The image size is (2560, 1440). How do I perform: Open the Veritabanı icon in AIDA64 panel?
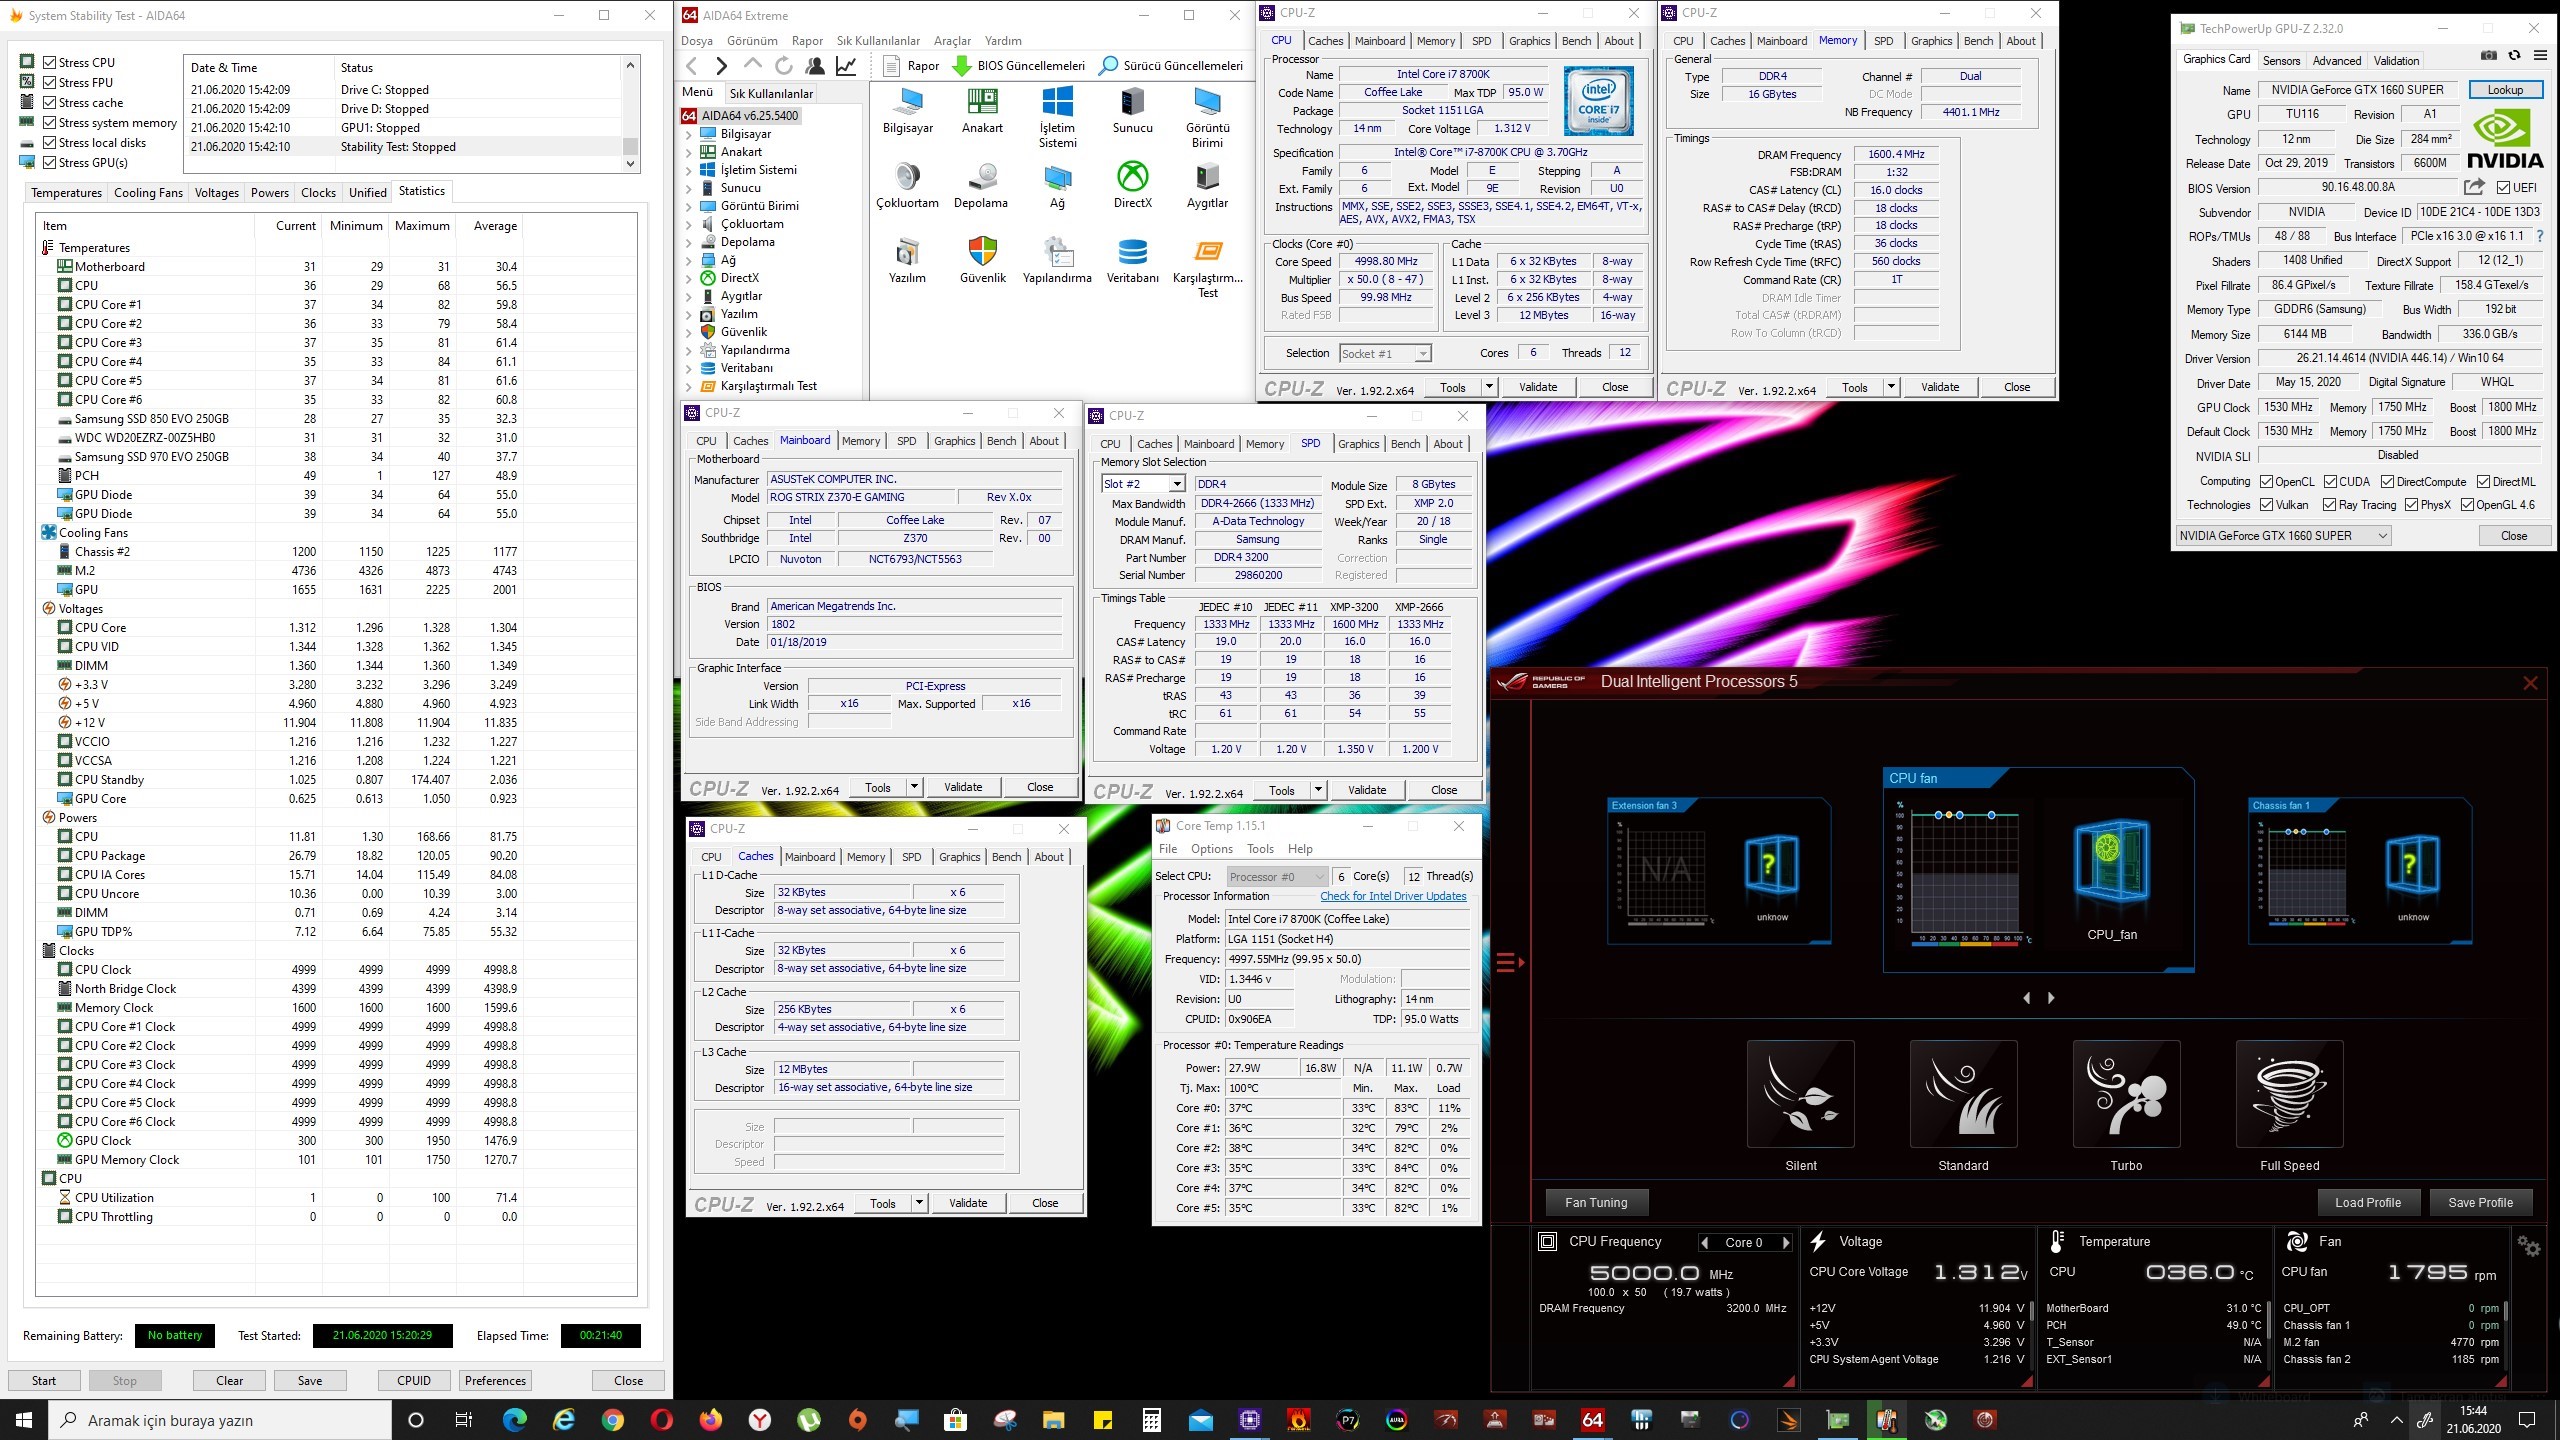point(1132,252)
